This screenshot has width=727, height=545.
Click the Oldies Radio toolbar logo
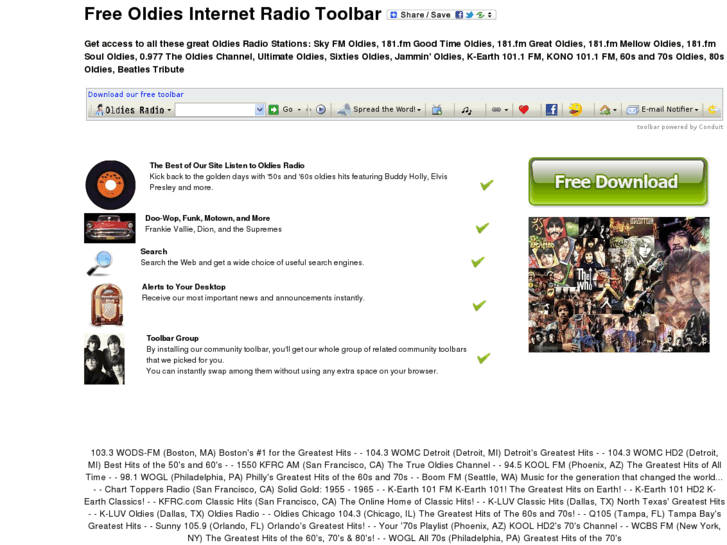133,110
